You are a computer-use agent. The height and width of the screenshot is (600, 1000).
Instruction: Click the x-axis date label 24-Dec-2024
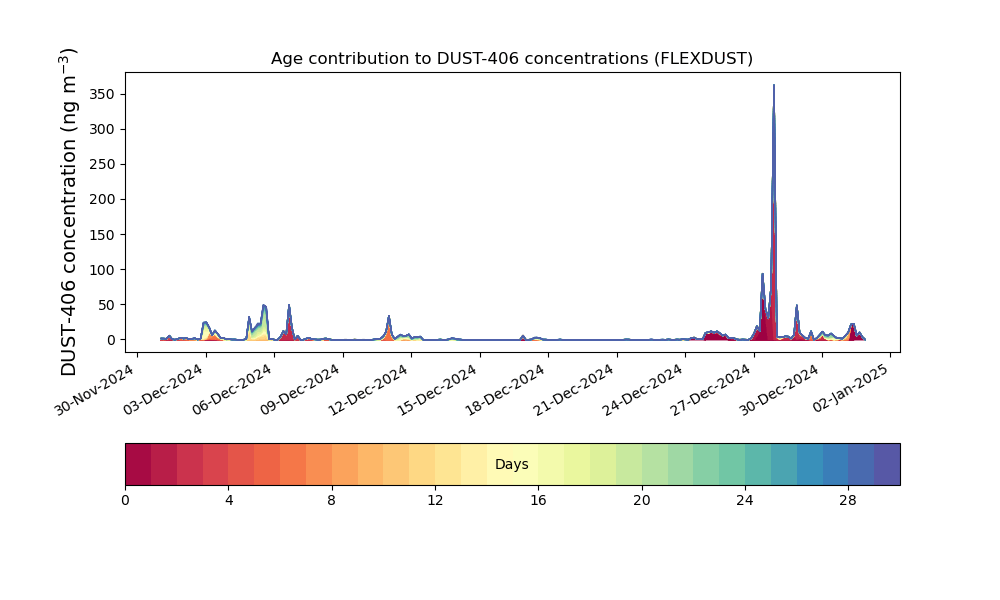(x=642, y=389)
